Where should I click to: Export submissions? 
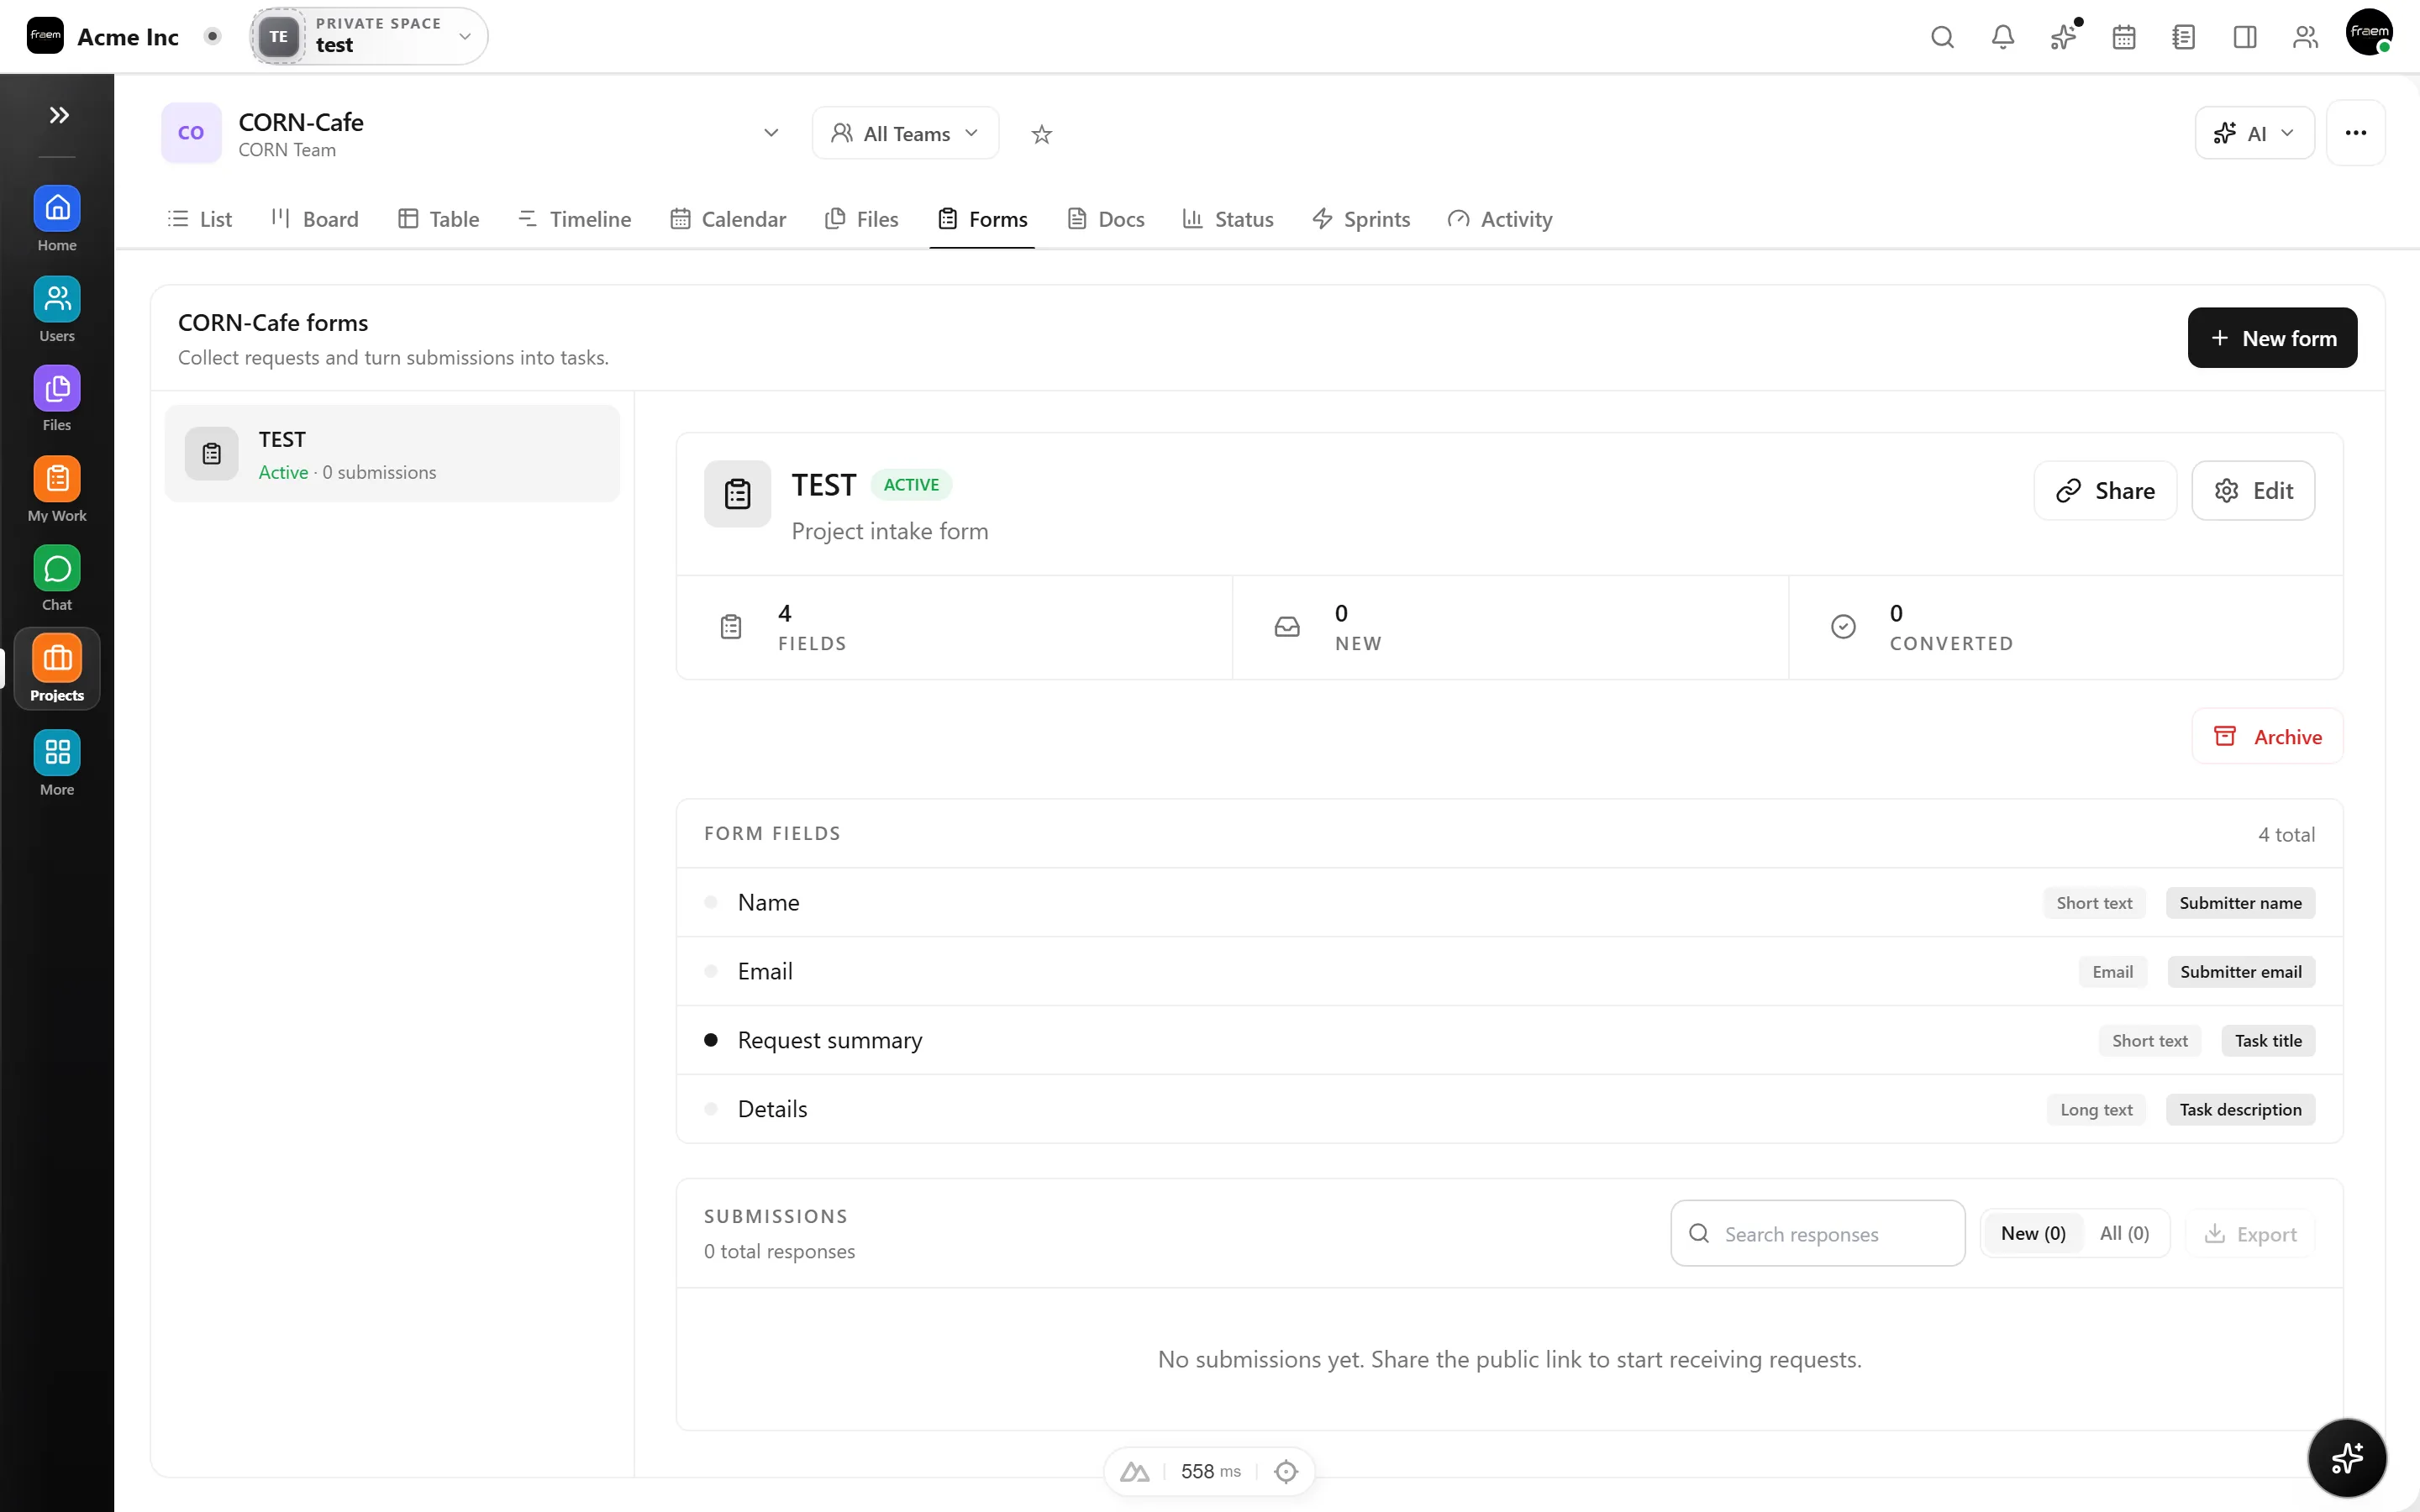[x=2250, y=1234]
